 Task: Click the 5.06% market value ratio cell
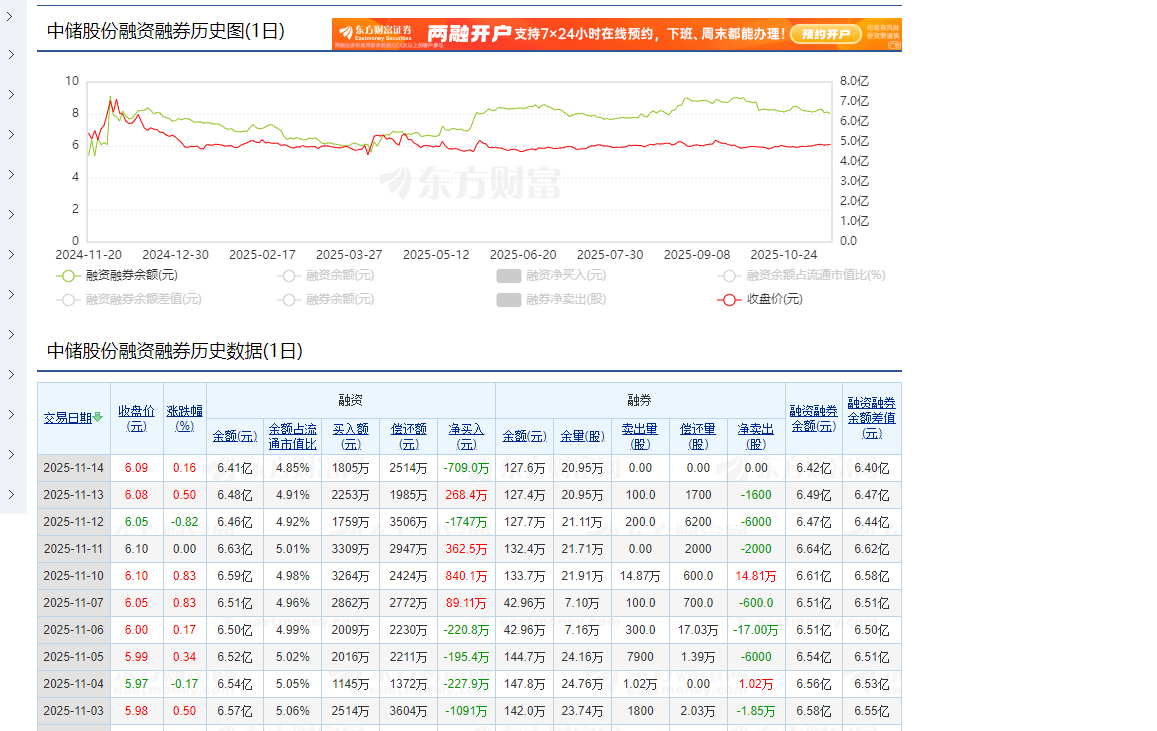(x=292, y=711)
